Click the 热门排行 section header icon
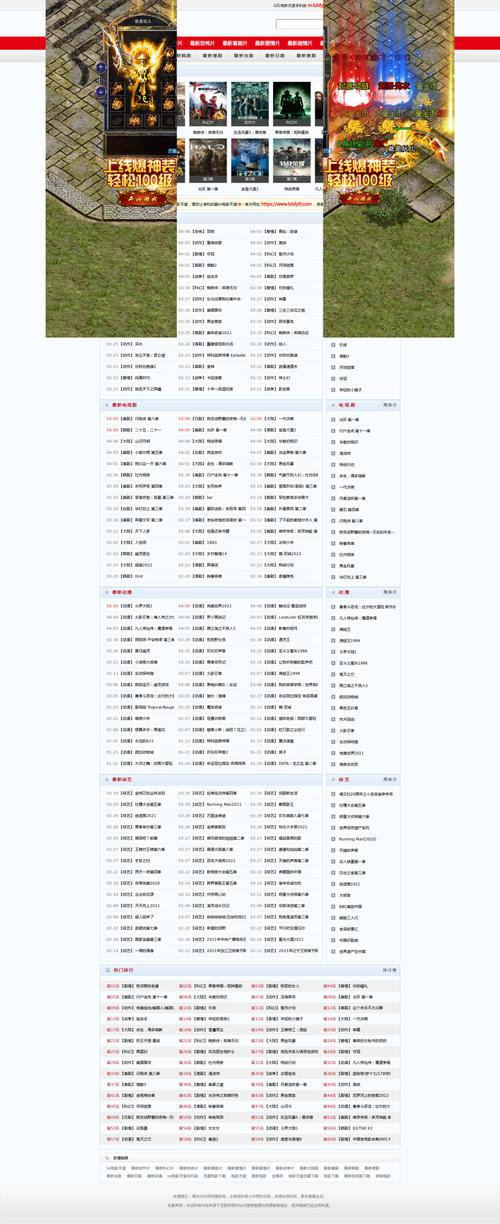The image size is (500, 1224). pyautogui.click(x=107, y=970)
